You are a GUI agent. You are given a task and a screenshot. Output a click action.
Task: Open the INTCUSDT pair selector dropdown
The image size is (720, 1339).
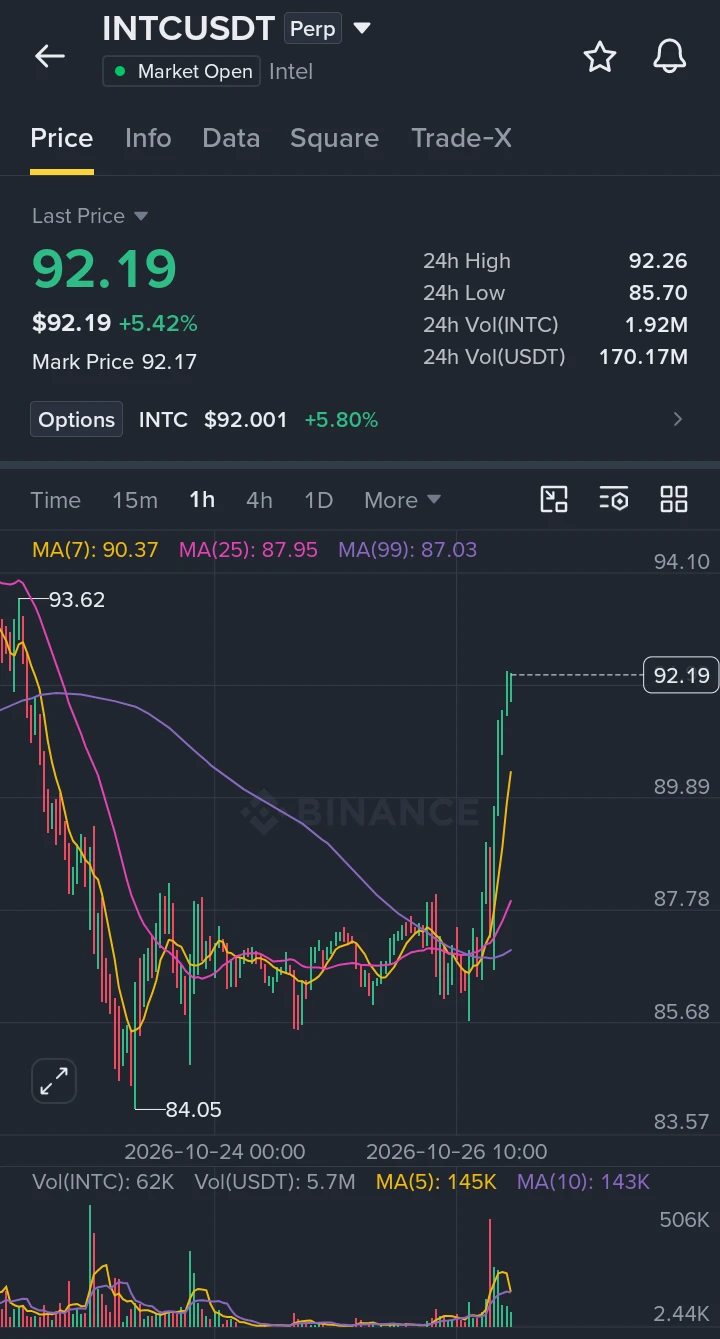point(362,28)
